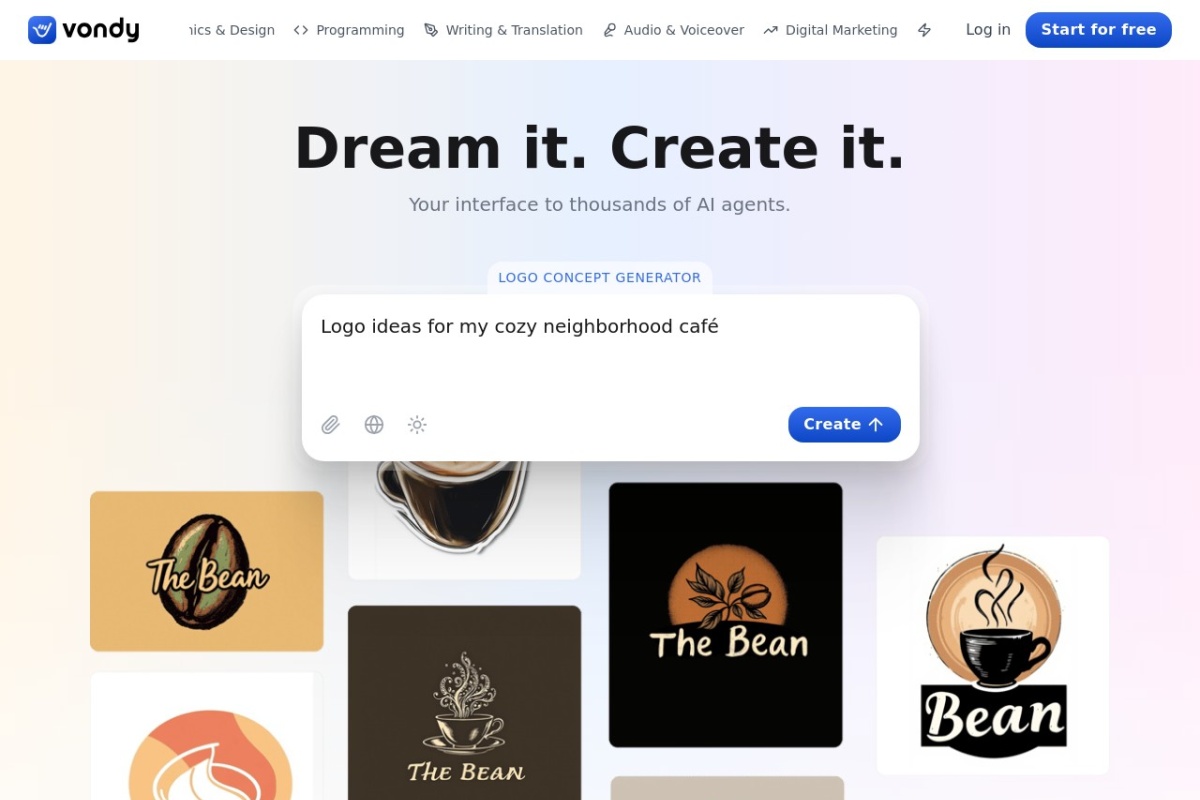The width and height of the screenshot is (1200, 800).
Task: Click the Start for free button
Action: (1098, 30)
